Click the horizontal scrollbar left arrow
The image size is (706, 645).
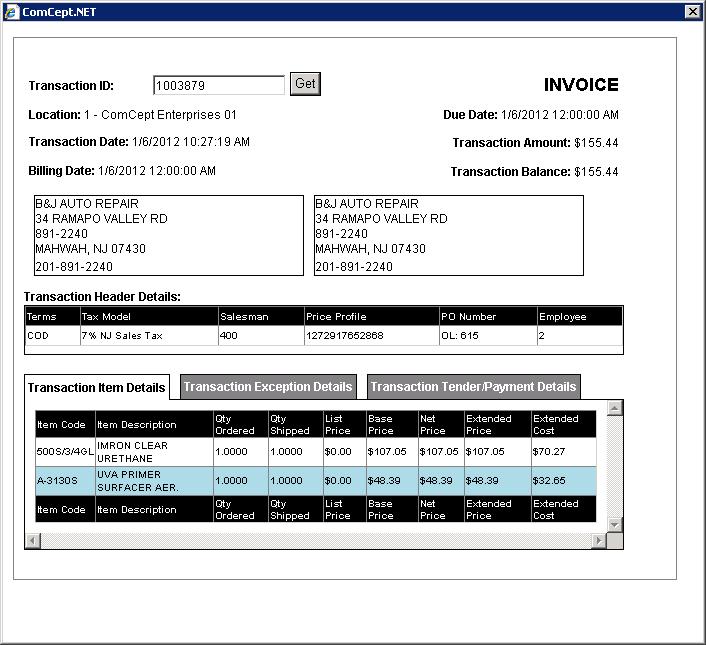pos(32,541)
